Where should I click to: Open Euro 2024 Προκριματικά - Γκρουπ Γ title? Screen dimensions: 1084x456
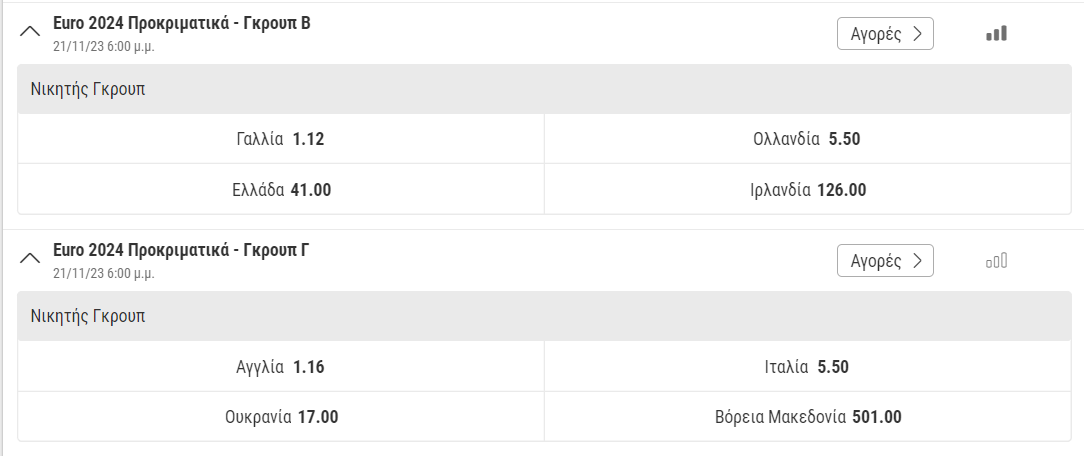point(181,250)
